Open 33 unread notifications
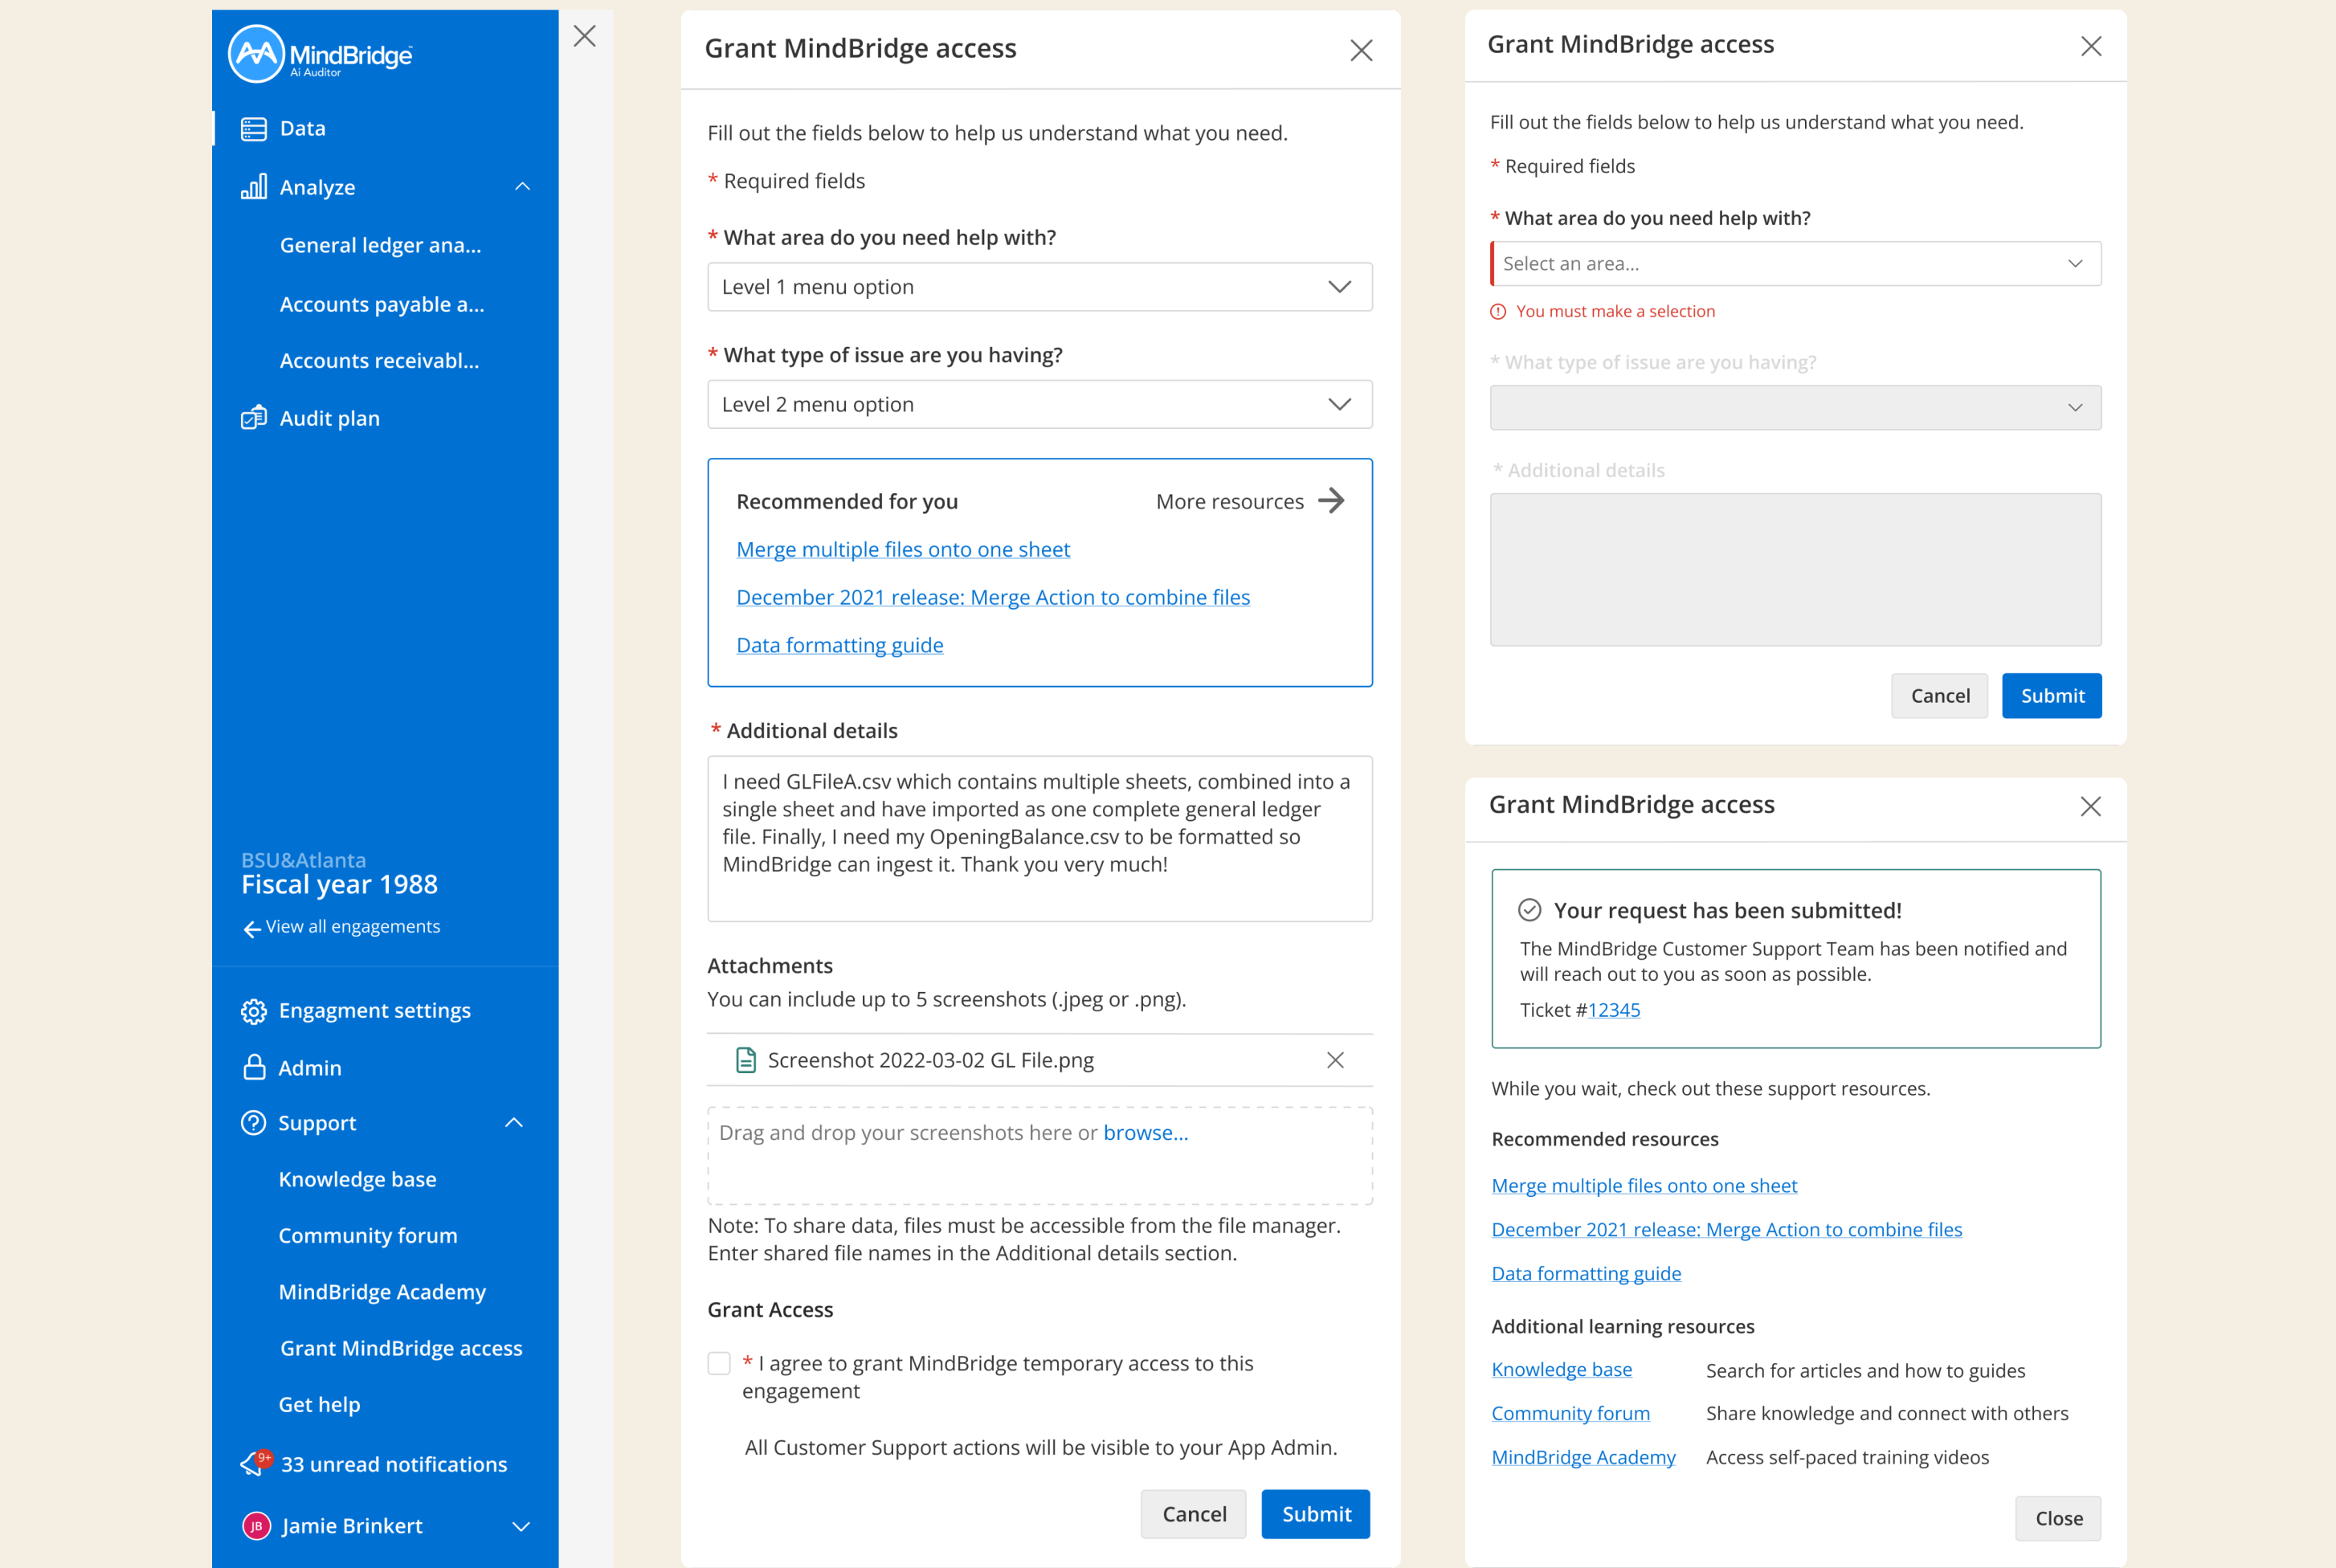 [394, 1464]
